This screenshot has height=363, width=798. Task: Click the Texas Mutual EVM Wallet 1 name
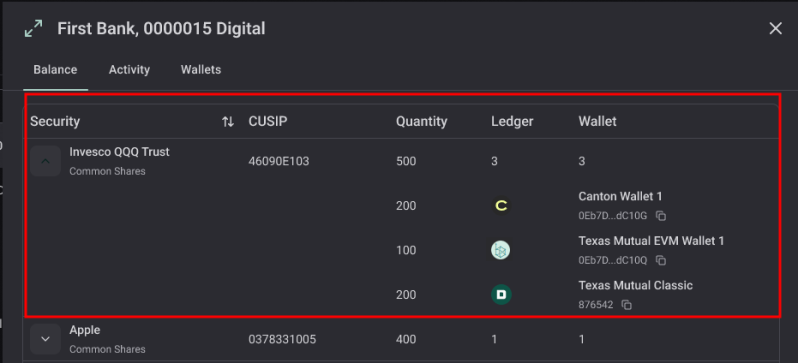pos(651,241)
